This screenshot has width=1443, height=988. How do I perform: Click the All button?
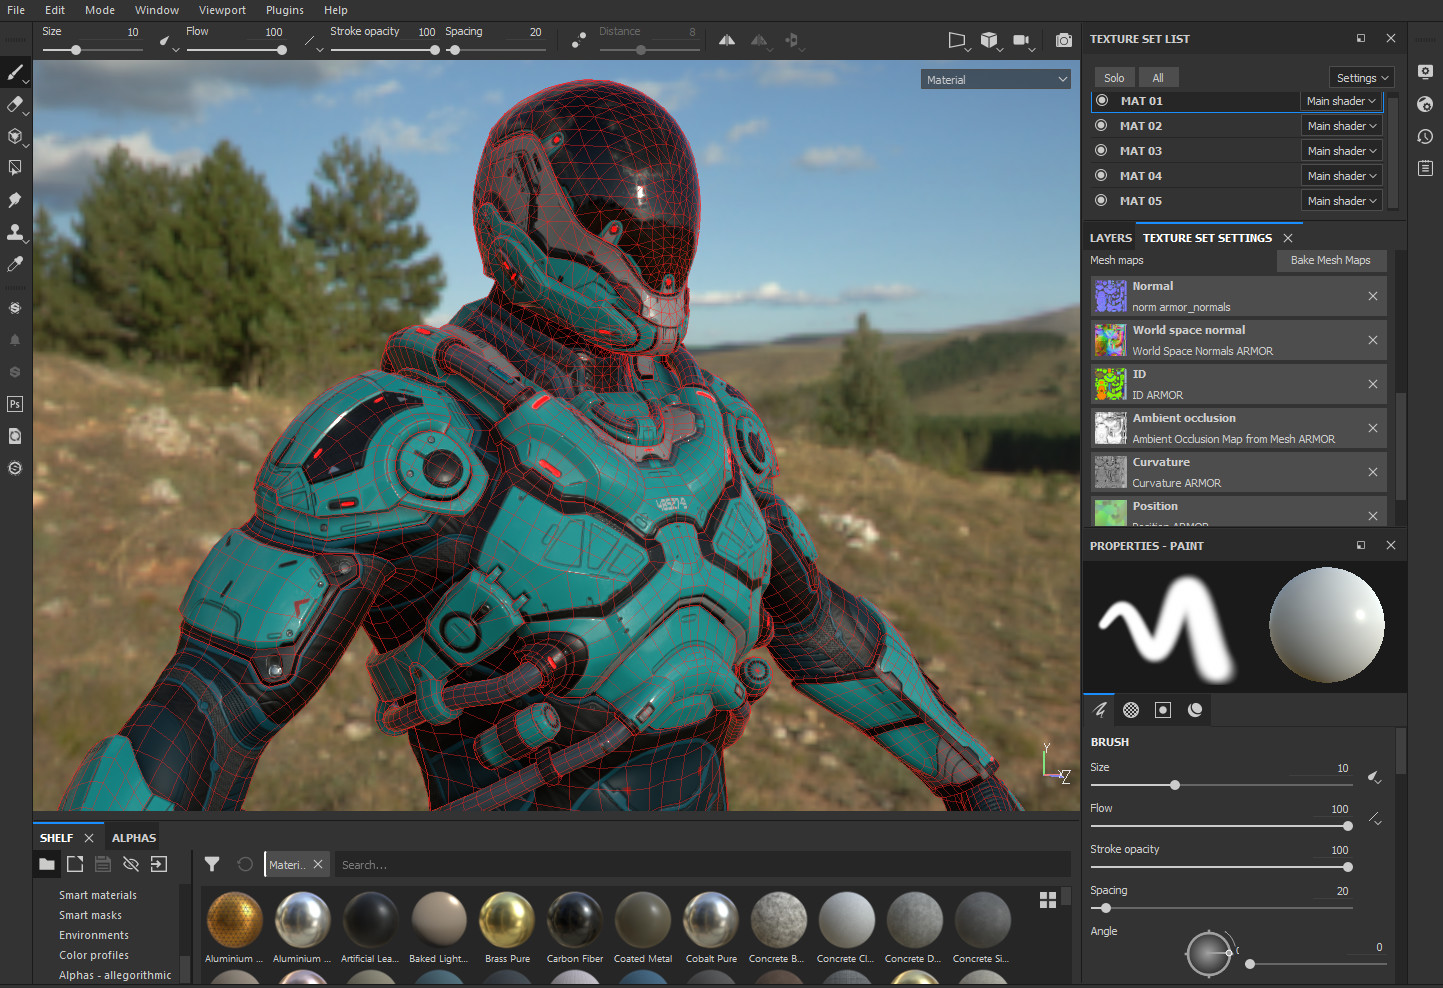1158,78
